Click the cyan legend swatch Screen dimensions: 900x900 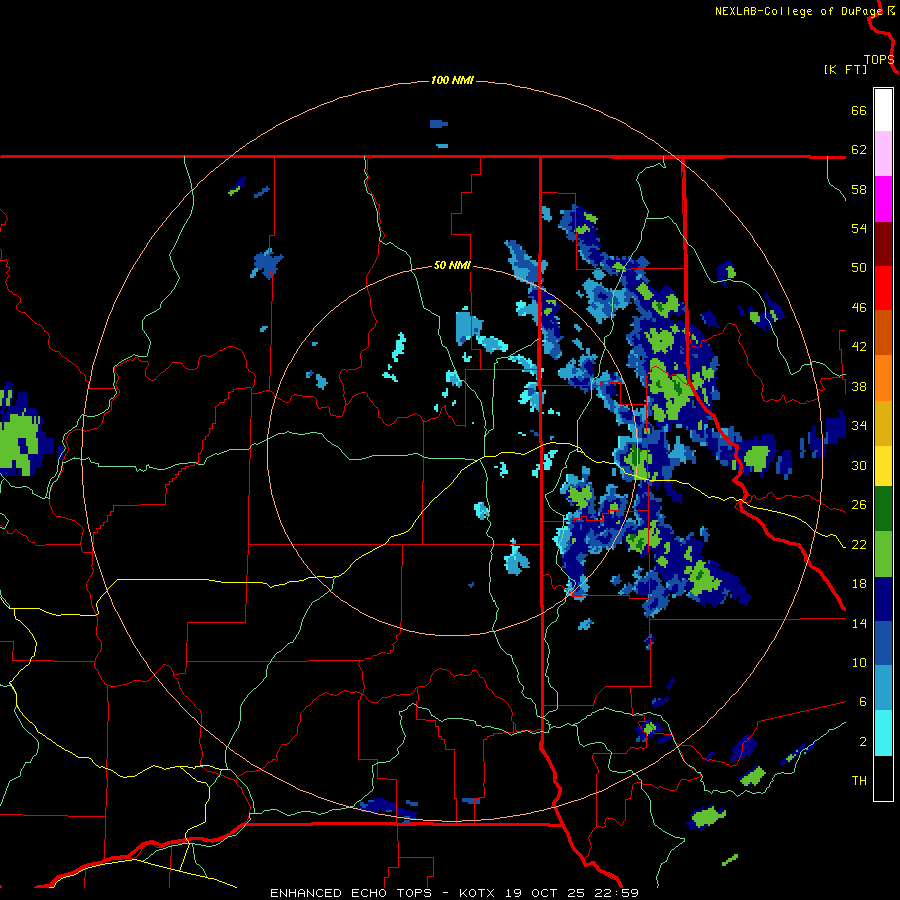(883, 733)
